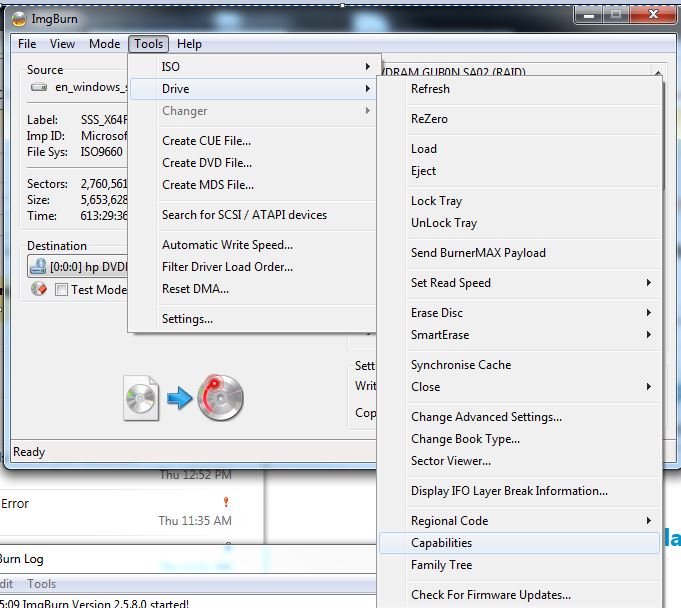The image size is (681, 608).
Task: Click the Sectors value 2,760,561
Action: point(104,184)
